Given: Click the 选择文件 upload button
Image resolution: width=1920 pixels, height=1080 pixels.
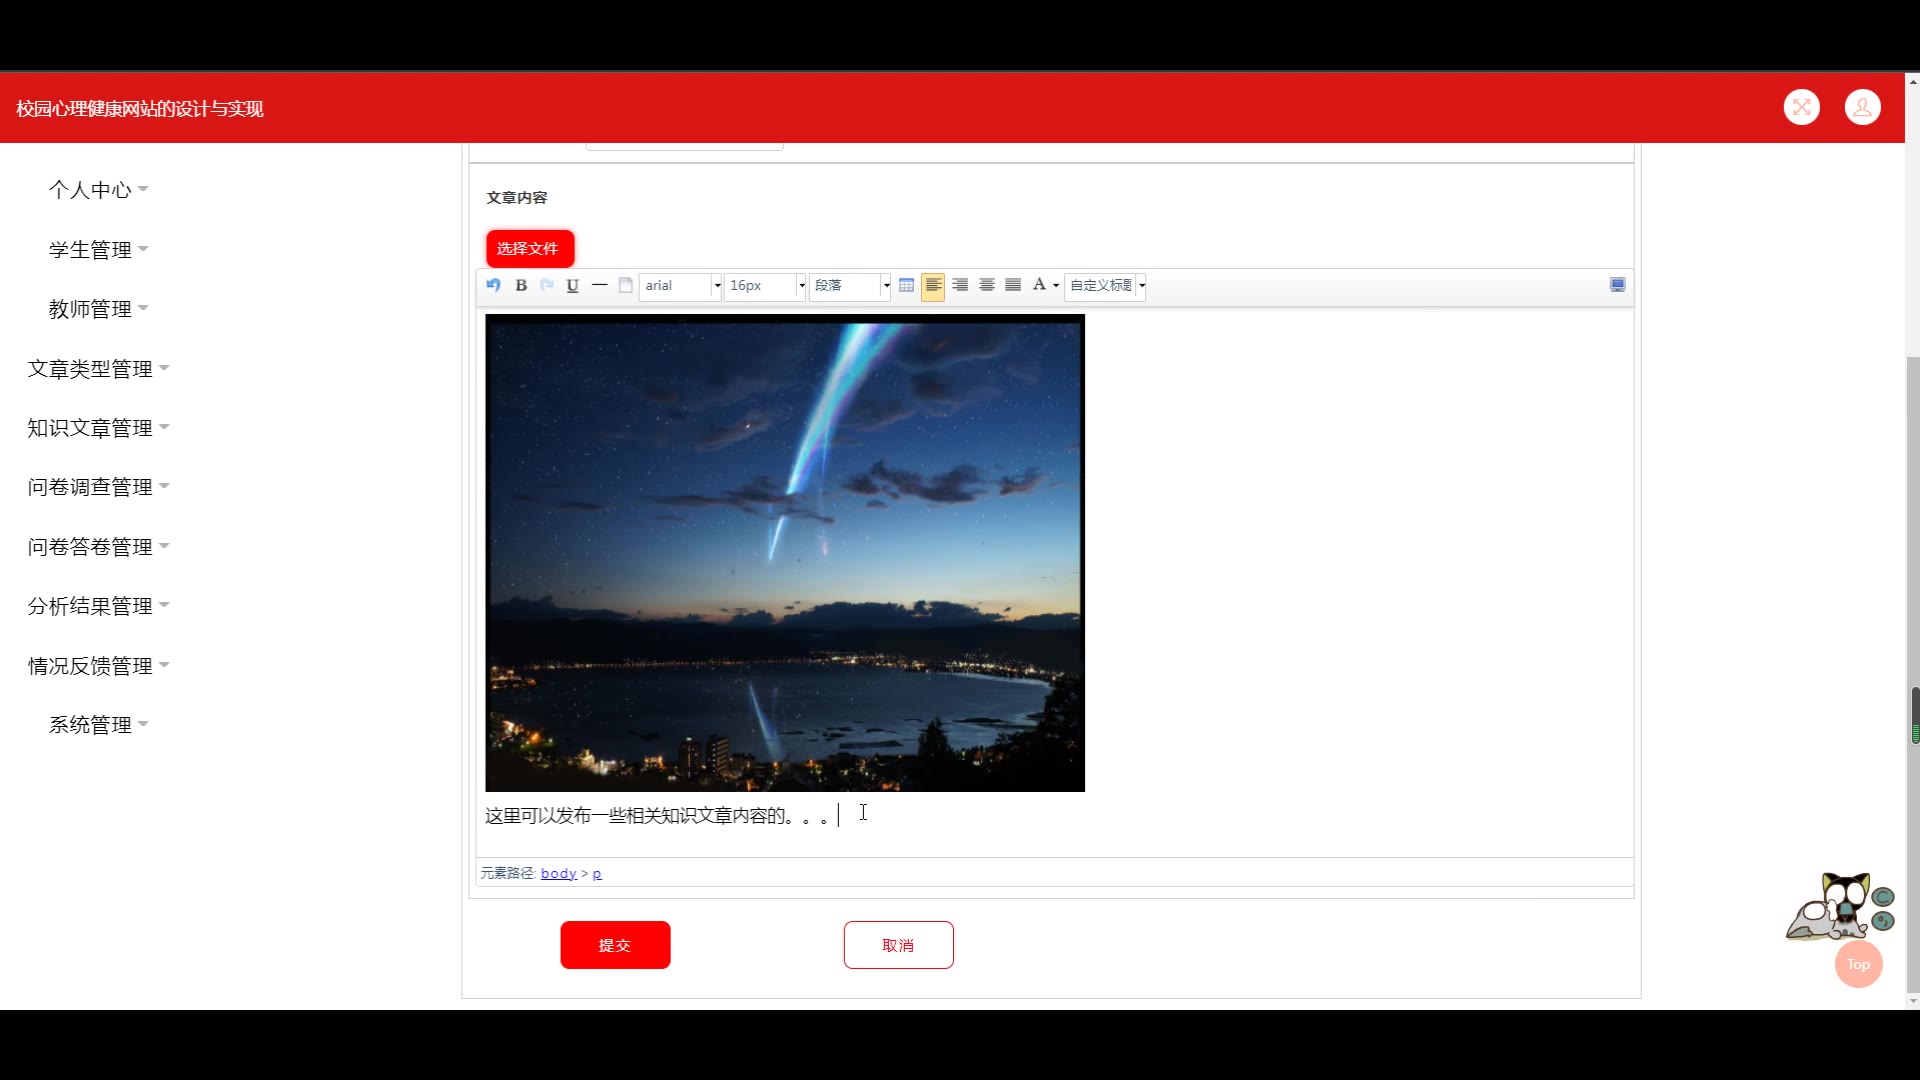Looking at the screenshot, I should point(530,249).
